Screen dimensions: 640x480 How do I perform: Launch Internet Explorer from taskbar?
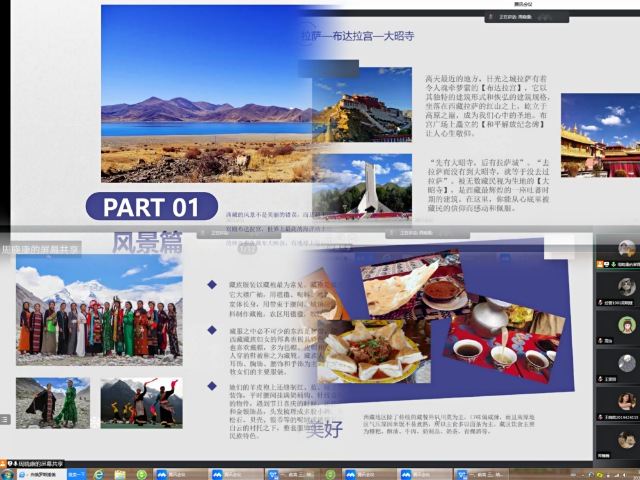(98, 475)
